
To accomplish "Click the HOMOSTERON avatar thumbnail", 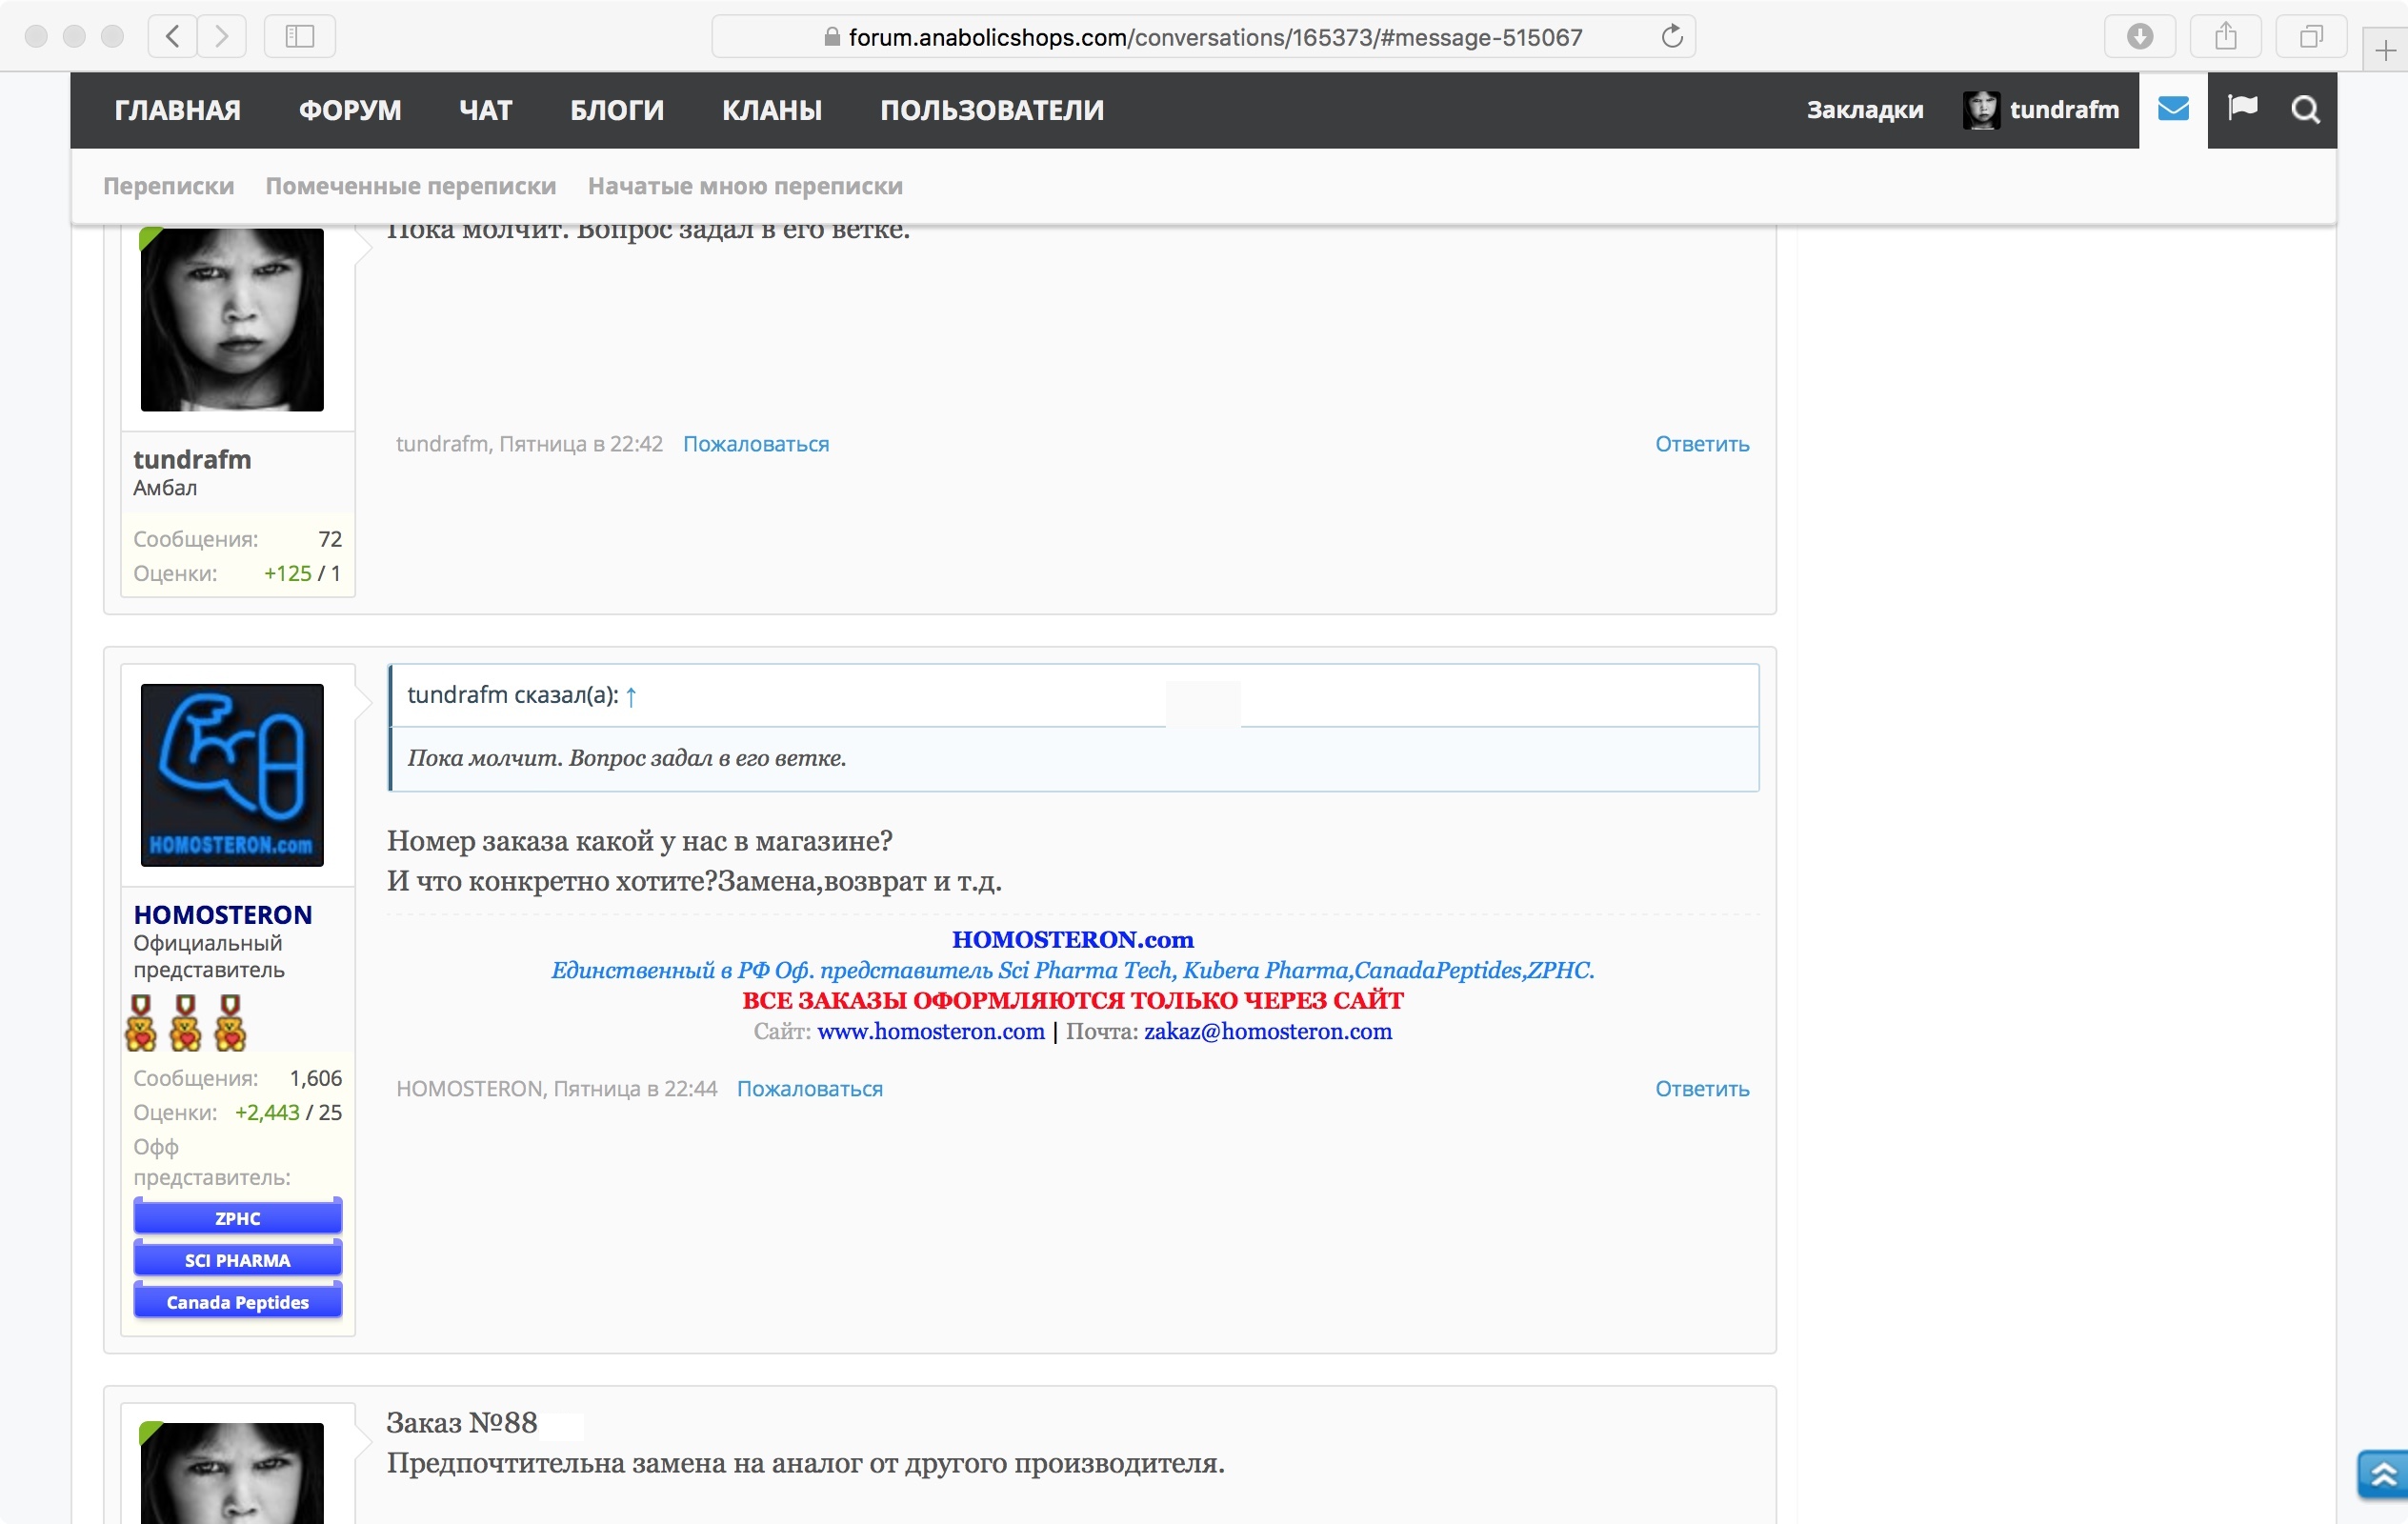I will coord(232,774).
